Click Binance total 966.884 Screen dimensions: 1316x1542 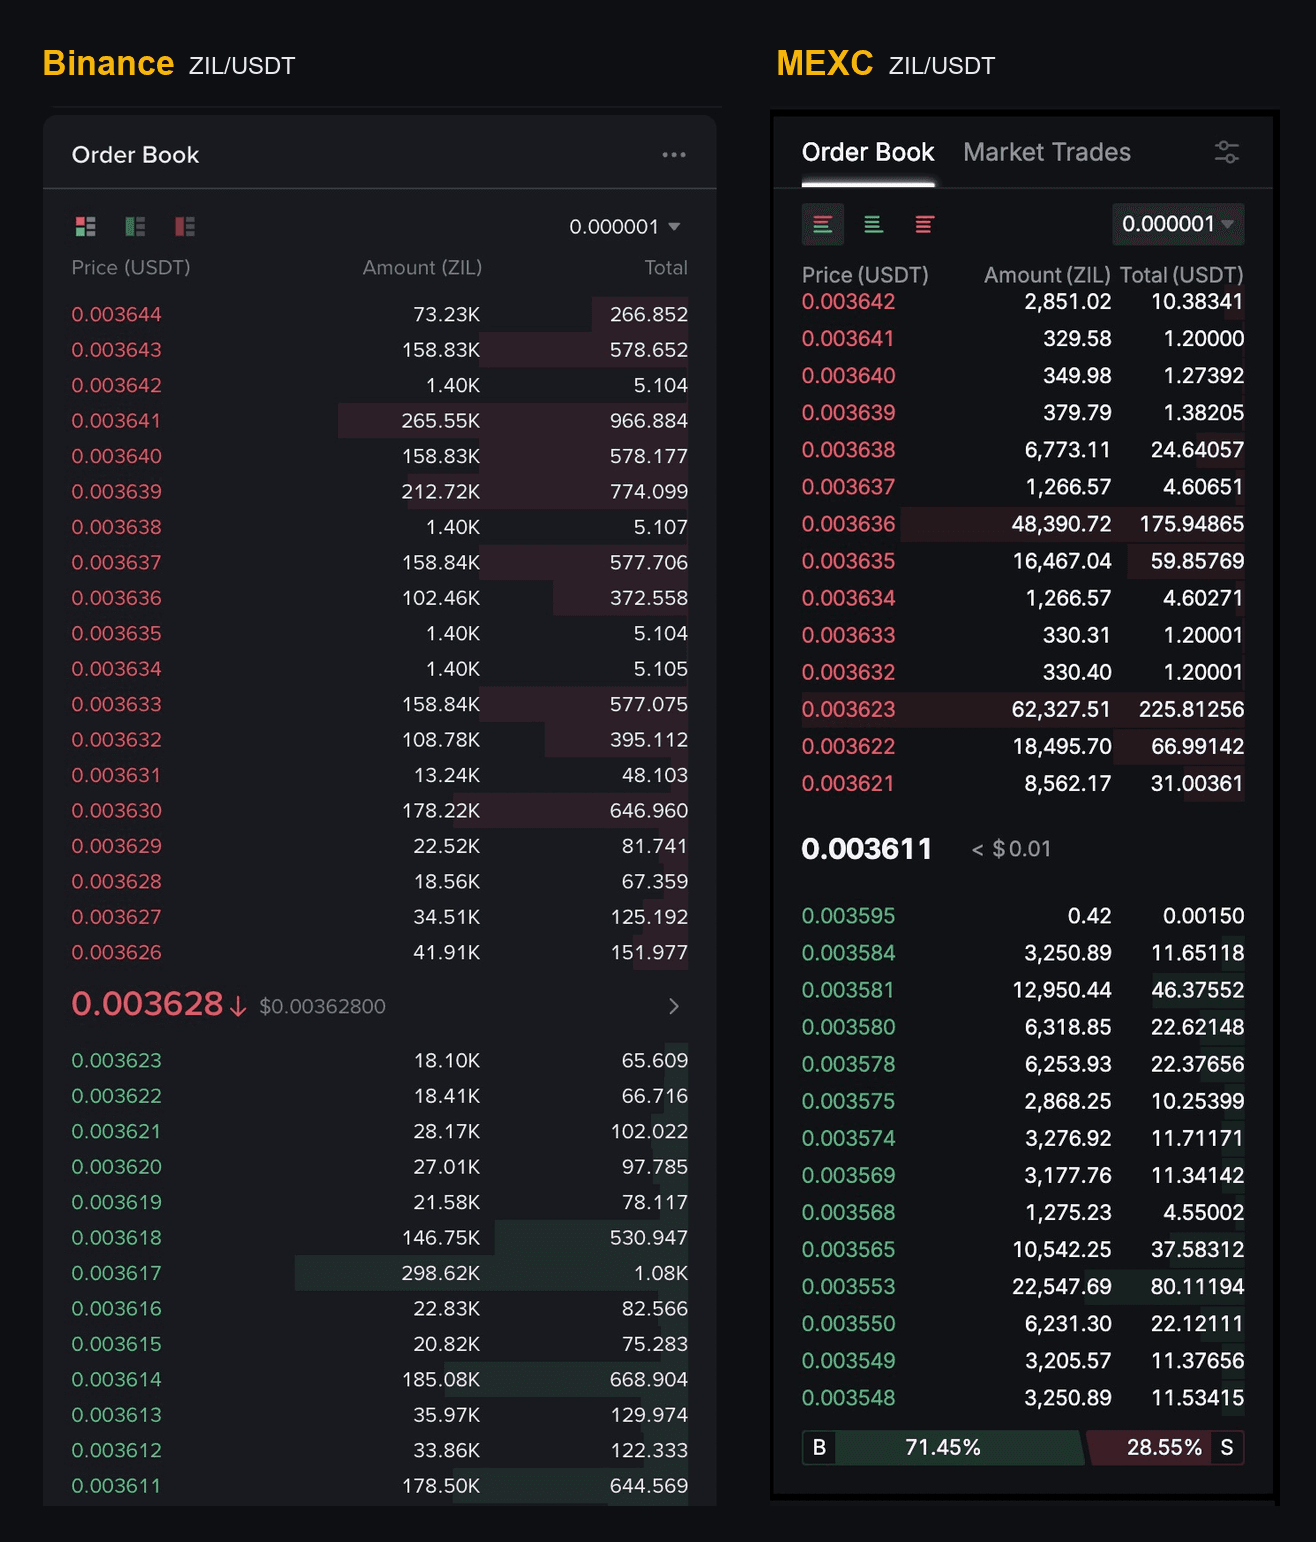(x=649, y=421)
